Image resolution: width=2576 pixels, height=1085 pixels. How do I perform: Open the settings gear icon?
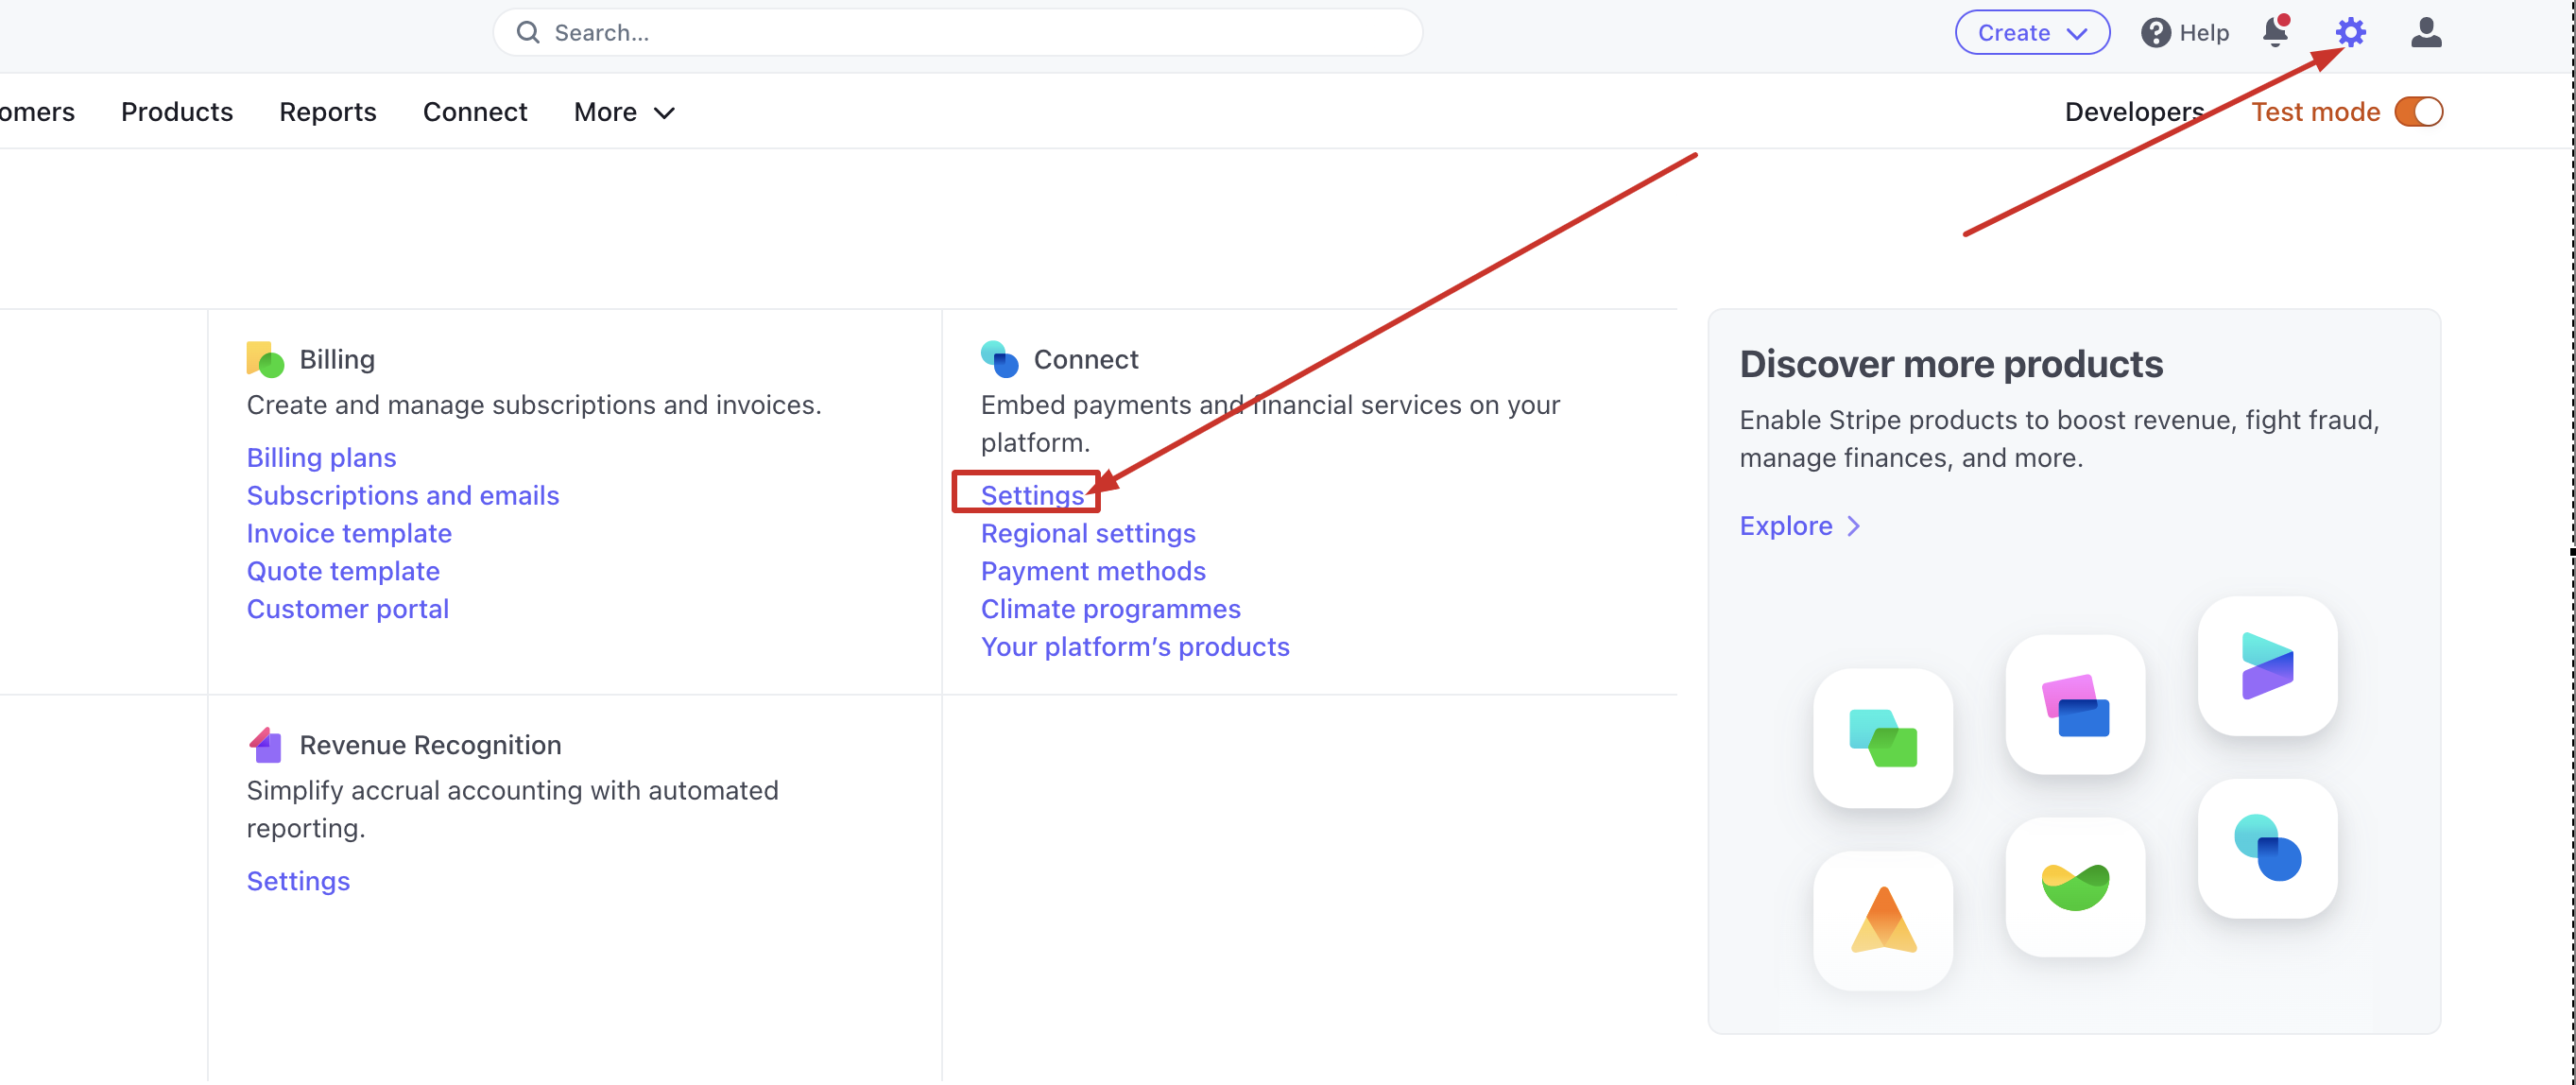[2350, 32]
